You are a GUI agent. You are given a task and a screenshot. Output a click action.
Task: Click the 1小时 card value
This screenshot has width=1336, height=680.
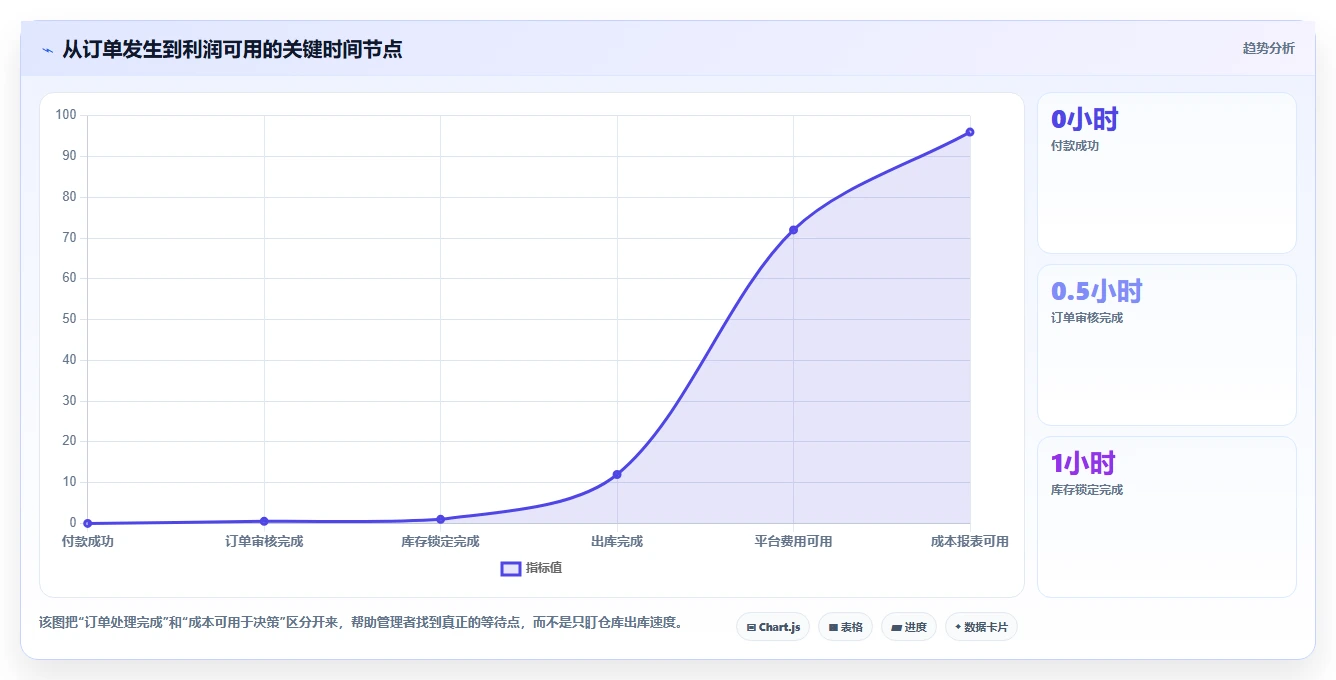[x=1083, y=464]
